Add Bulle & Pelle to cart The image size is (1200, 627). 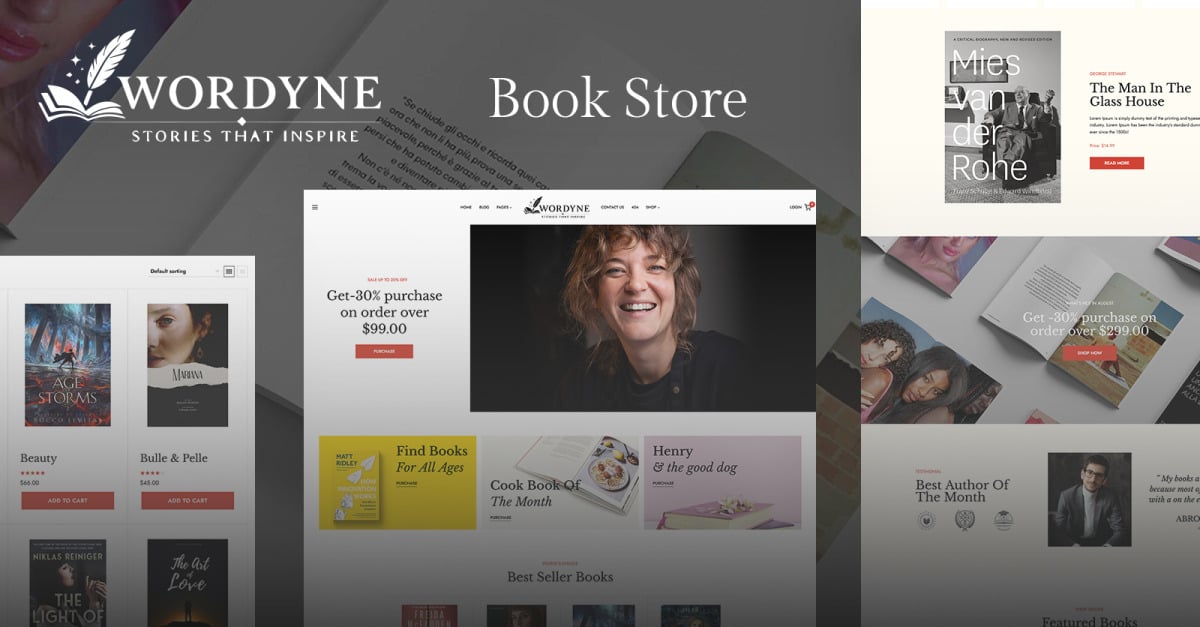pos(187,500)
